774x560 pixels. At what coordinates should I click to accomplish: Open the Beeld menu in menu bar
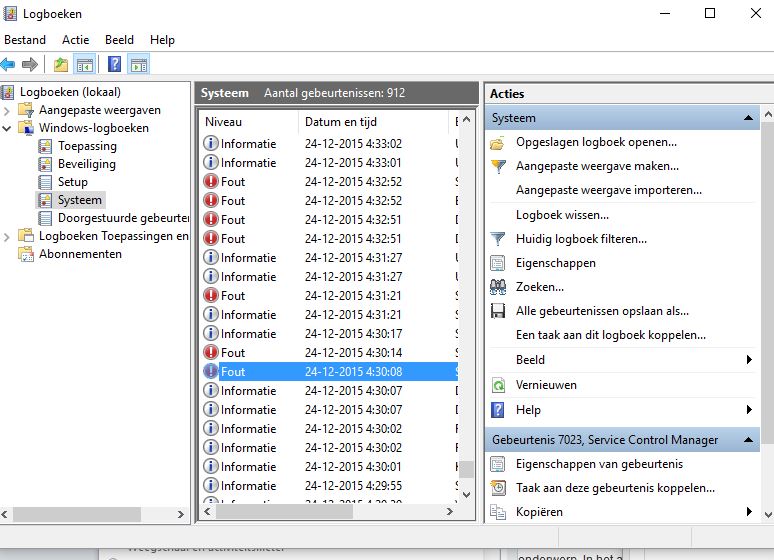point(119,40)
